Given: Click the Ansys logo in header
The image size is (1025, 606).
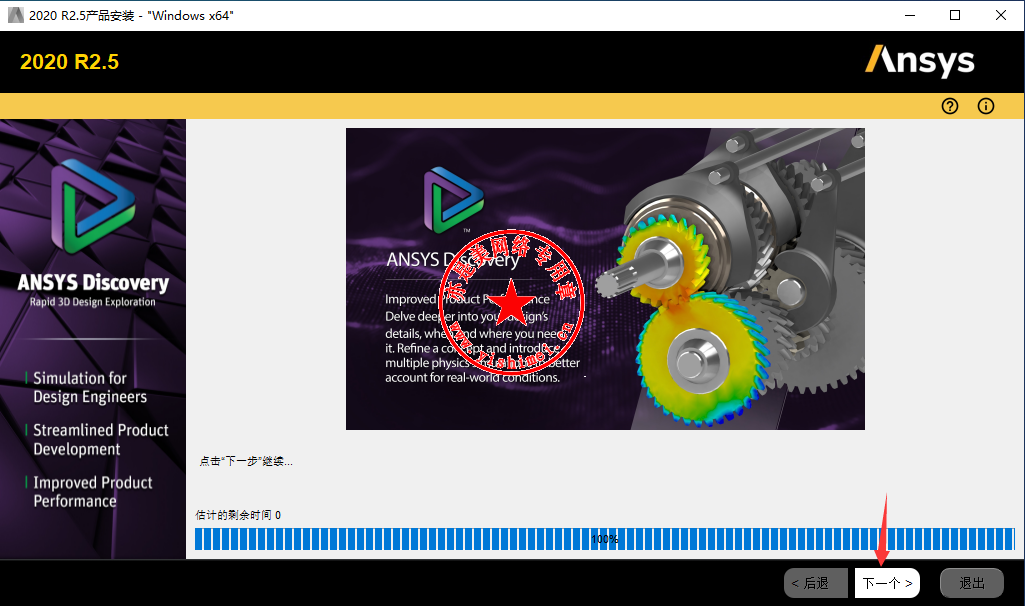Looking at the screenshot, I should (920, 60).
